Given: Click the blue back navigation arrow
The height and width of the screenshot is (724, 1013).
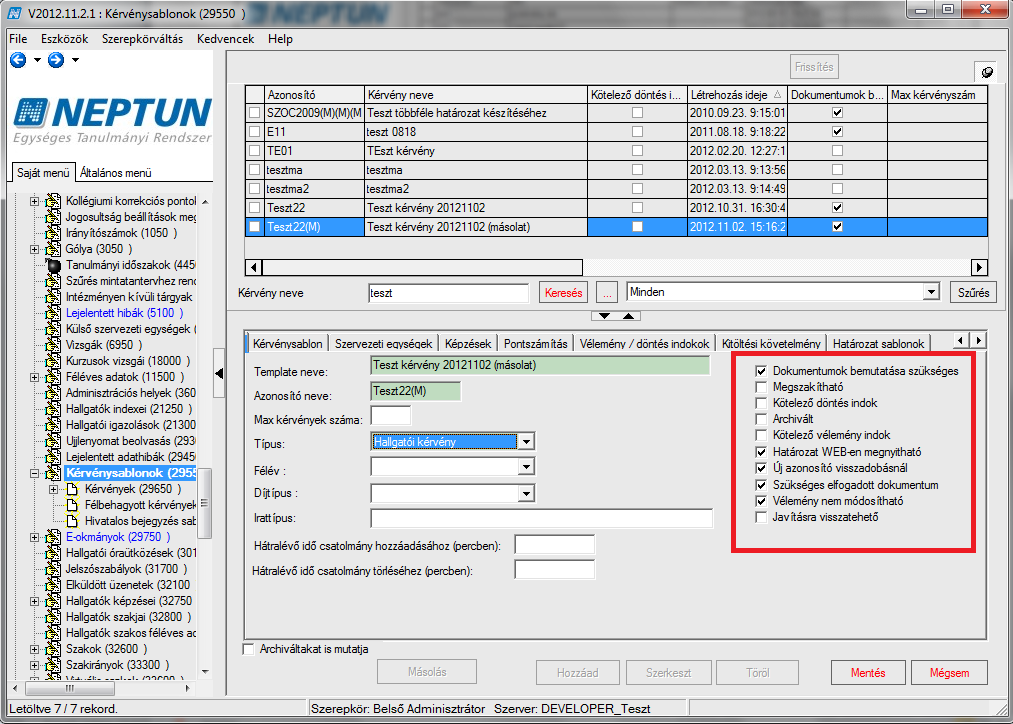Looking at the screenshot, I should pos(18,60).
